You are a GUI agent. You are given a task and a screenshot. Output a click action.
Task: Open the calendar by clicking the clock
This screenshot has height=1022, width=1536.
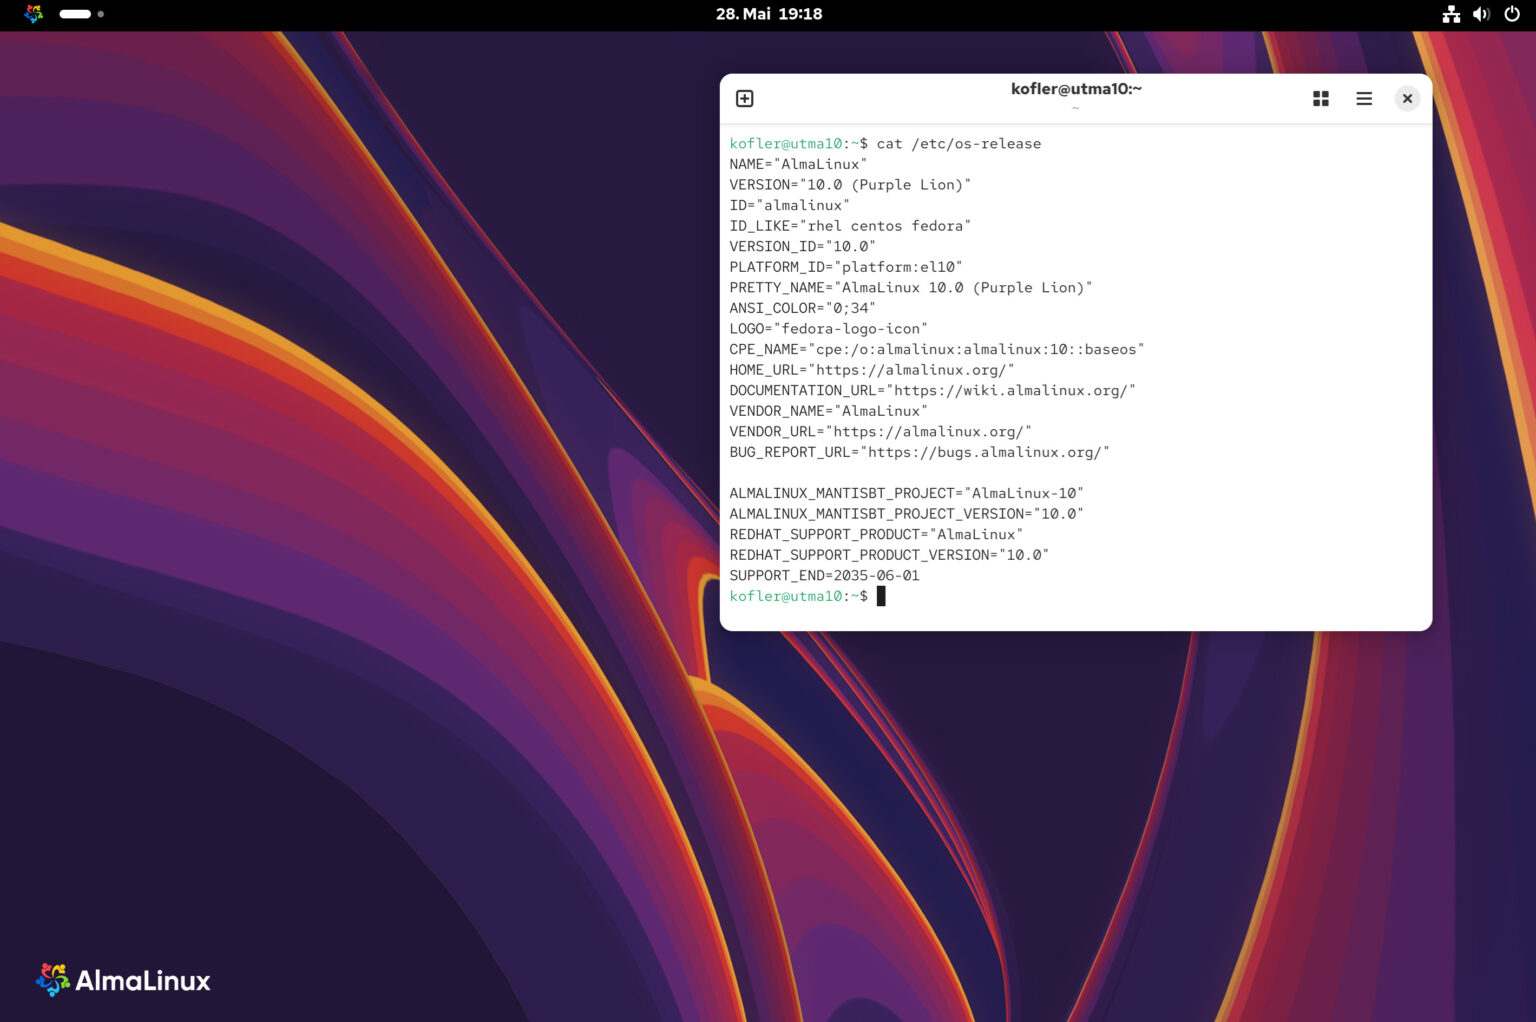pyautogui.click(x=768, y=14)
